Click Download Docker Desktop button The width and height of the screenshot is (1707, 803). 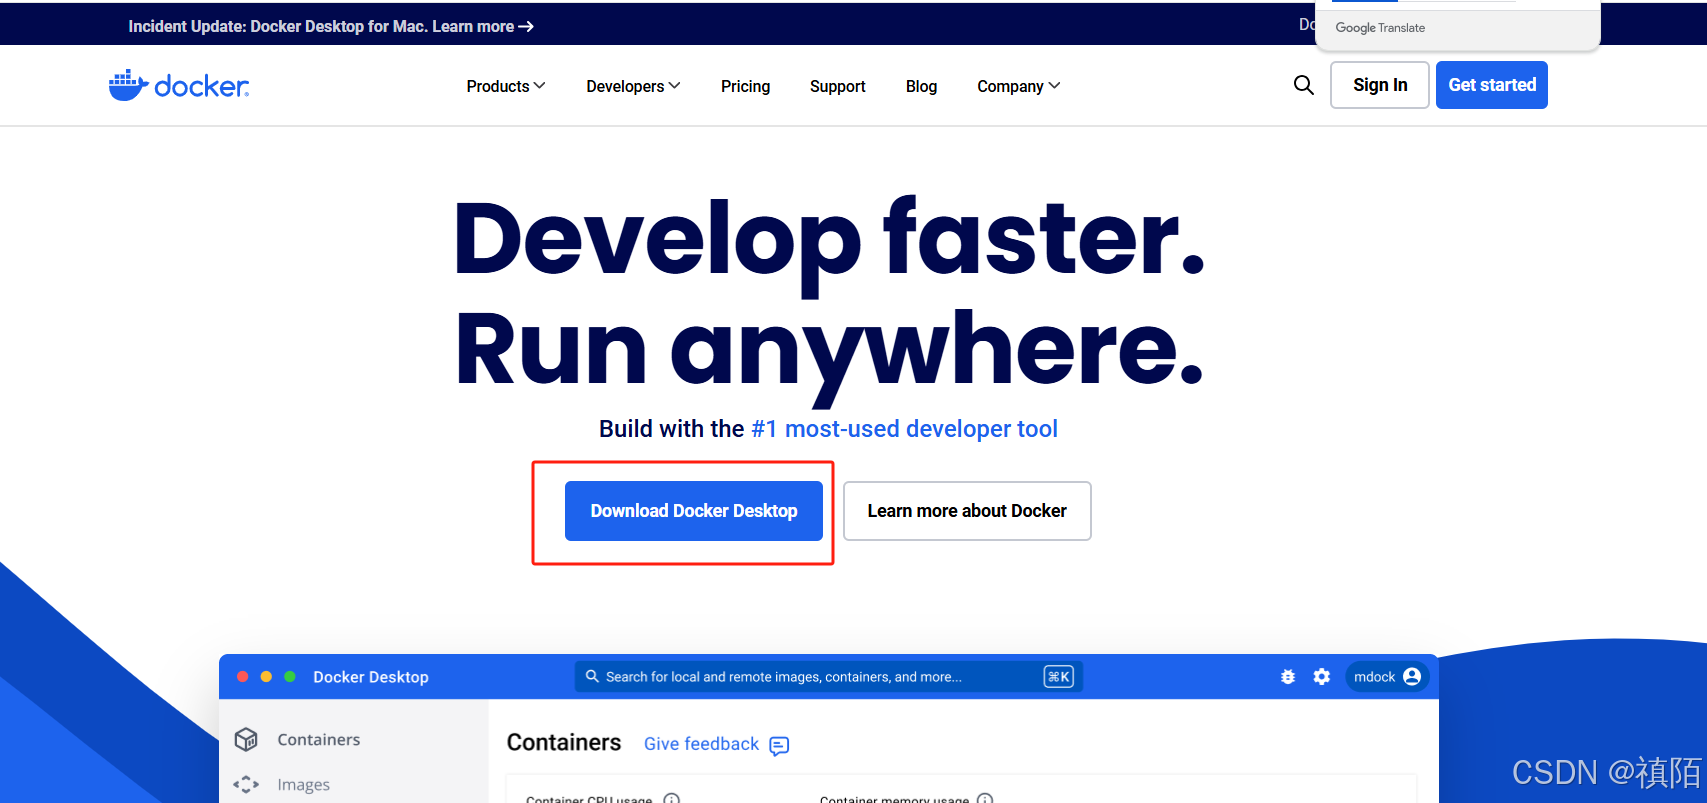click(x=694, y=511)
